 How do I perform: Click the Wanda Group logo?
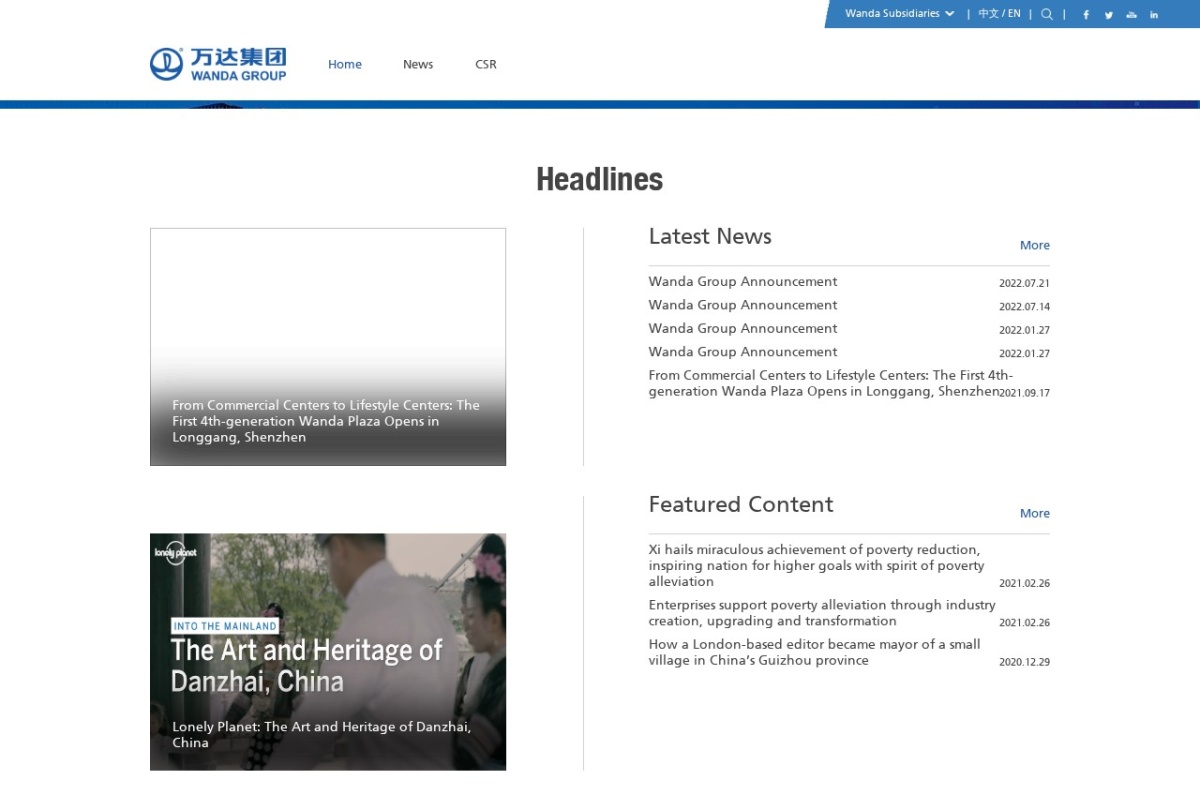[218, 64]
